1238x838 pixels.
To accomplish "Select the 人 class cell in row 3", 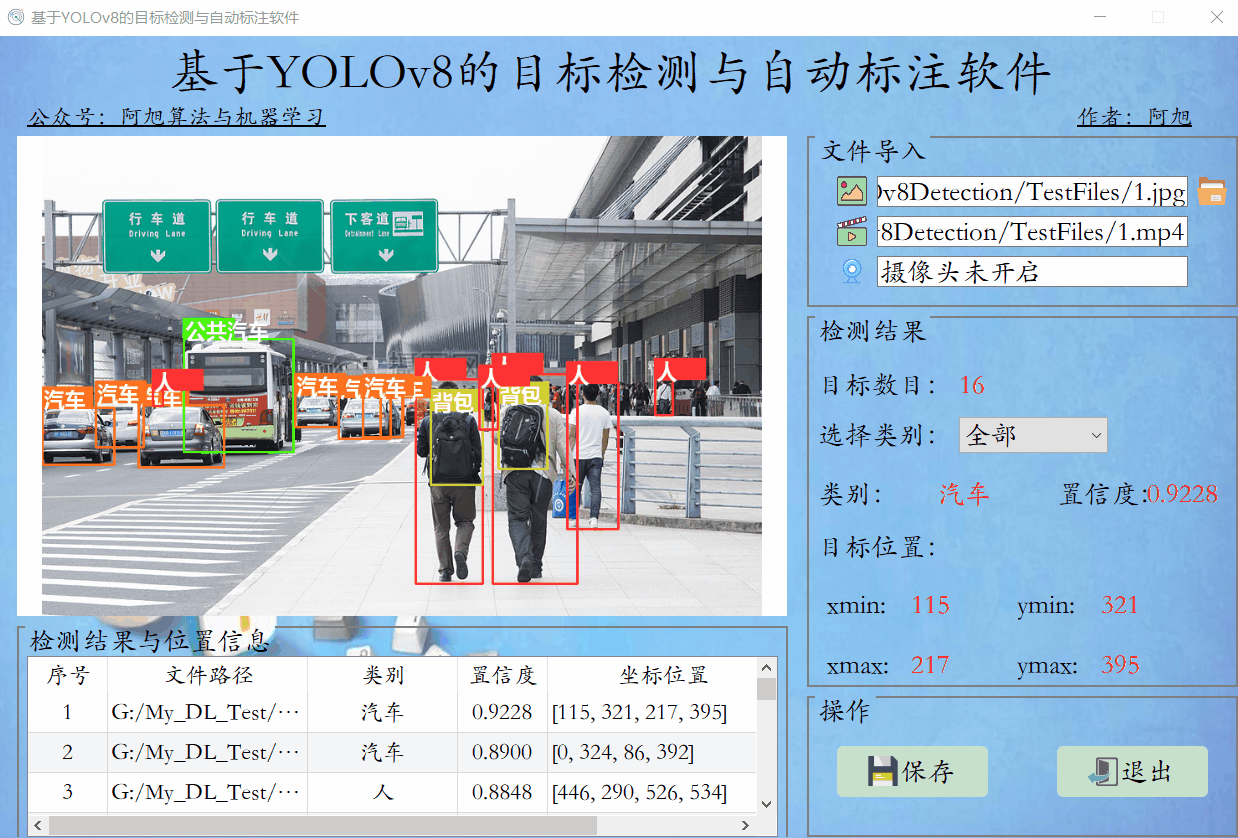I will pyautogui.click(x=382, y=792).
